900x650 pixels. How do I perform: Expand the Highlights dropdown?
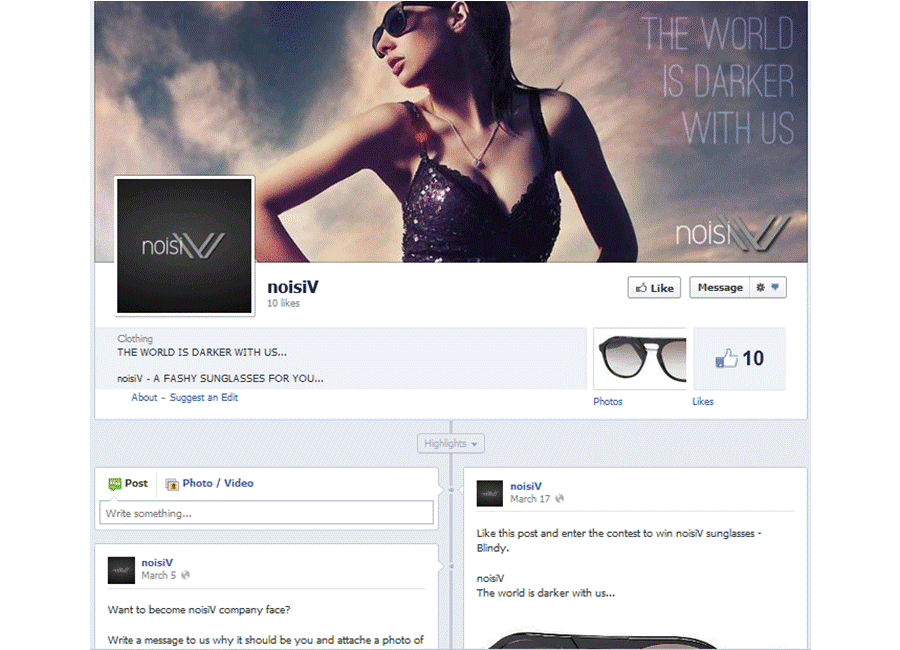pyautogui.click(x=450, y=443)
